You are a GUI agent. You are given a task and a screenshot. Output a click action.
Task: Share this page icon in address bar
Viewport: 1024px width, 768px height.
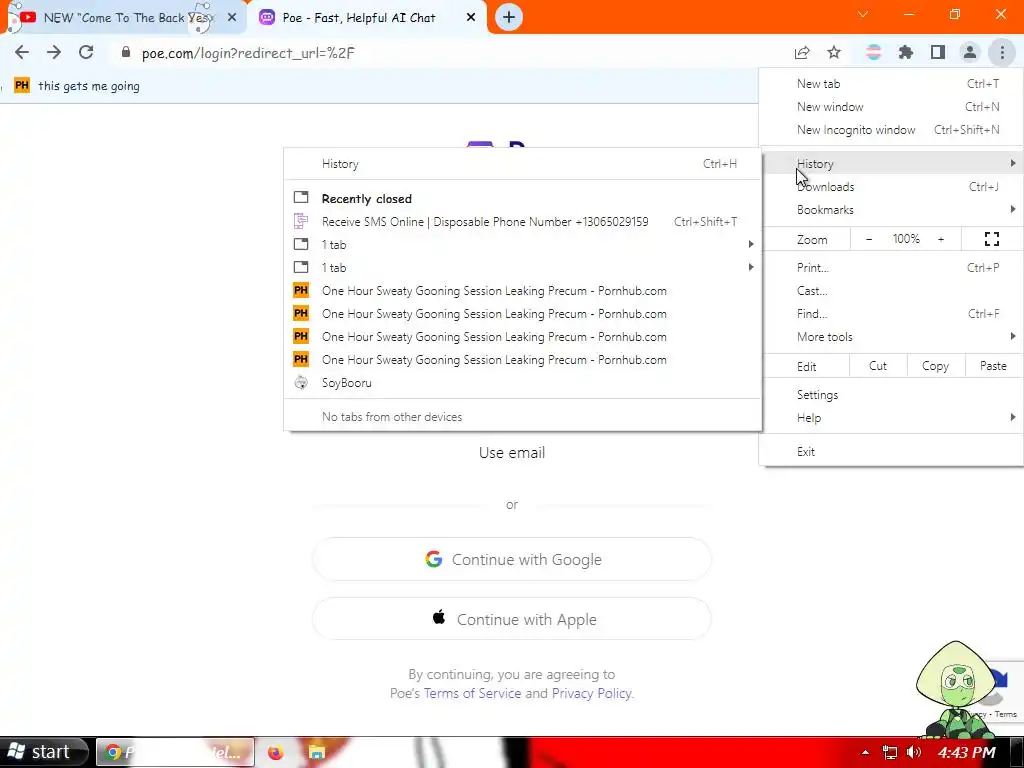[802, 53]
